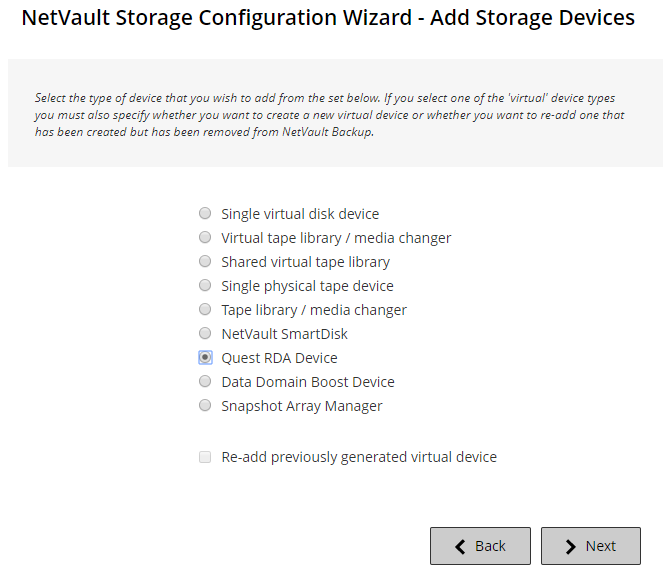This screenshot has height=580, width=671.
Task: Pick Single physical tape device option
Action: tap(205, 286)
